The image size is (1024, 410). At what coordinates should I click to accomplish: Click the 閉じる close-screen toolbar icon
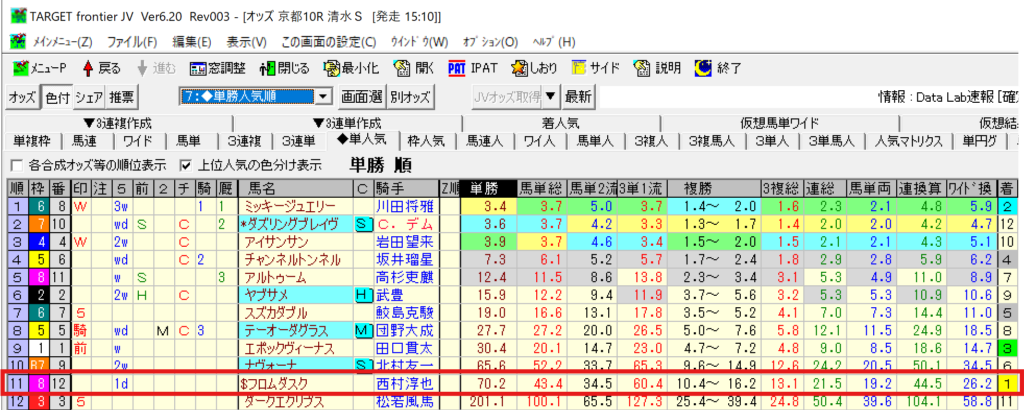[x=267, y=68]
